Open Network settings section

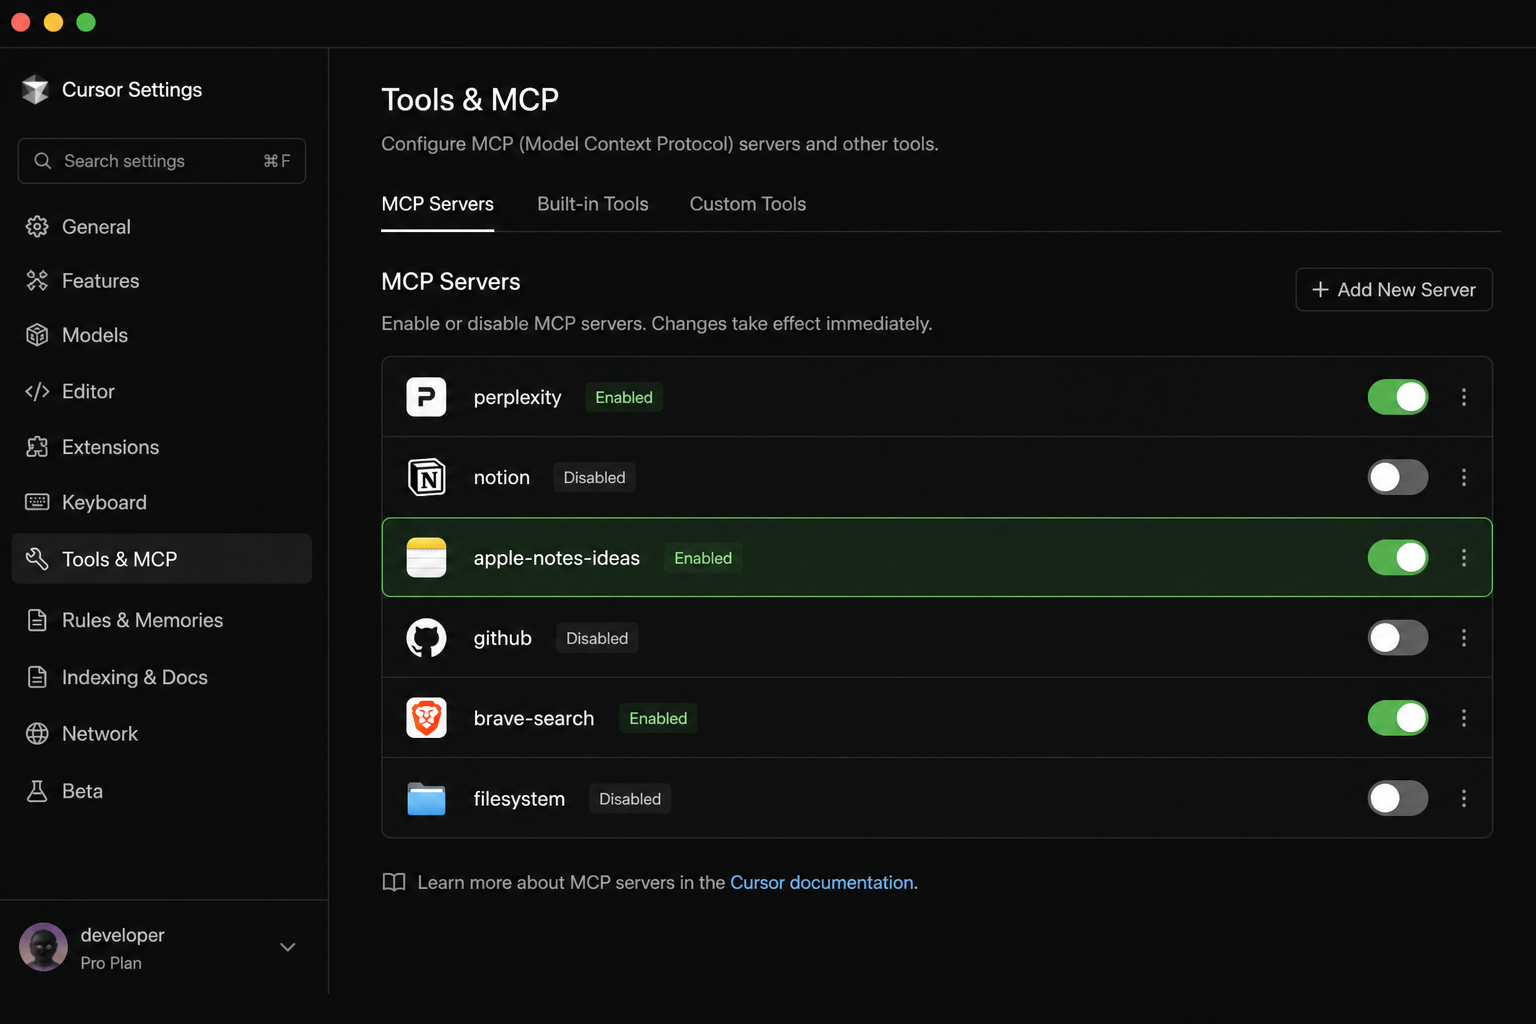[162, 734]
